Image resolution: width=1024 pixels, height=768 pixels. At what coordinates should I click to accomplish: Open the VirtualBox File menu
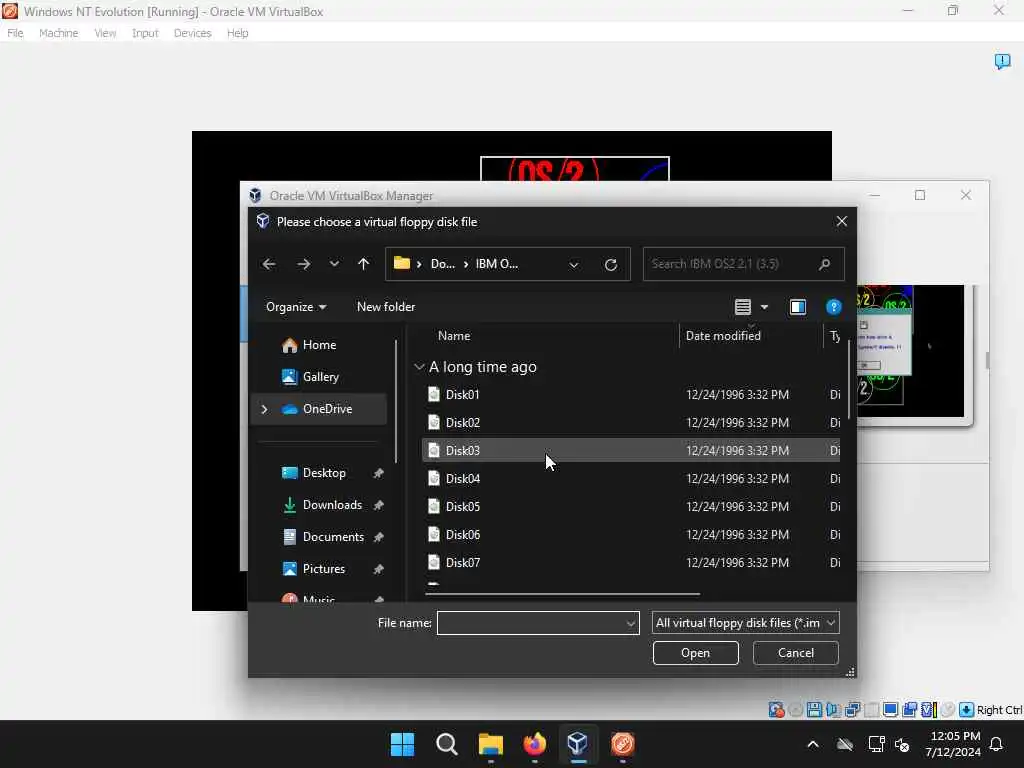pos(15,33)
